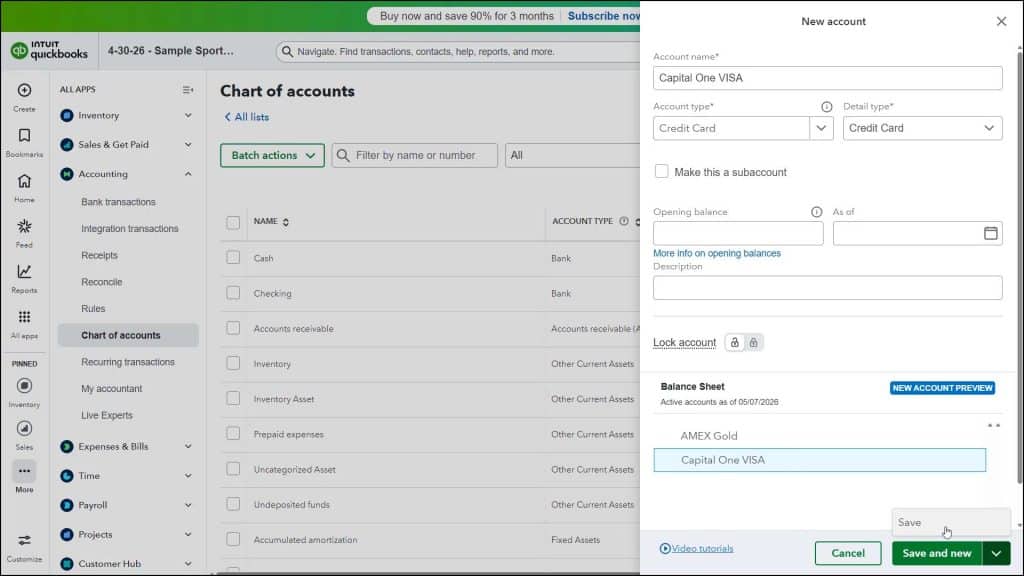
Task: Choose Save from the popup menu
Action: 951,522
